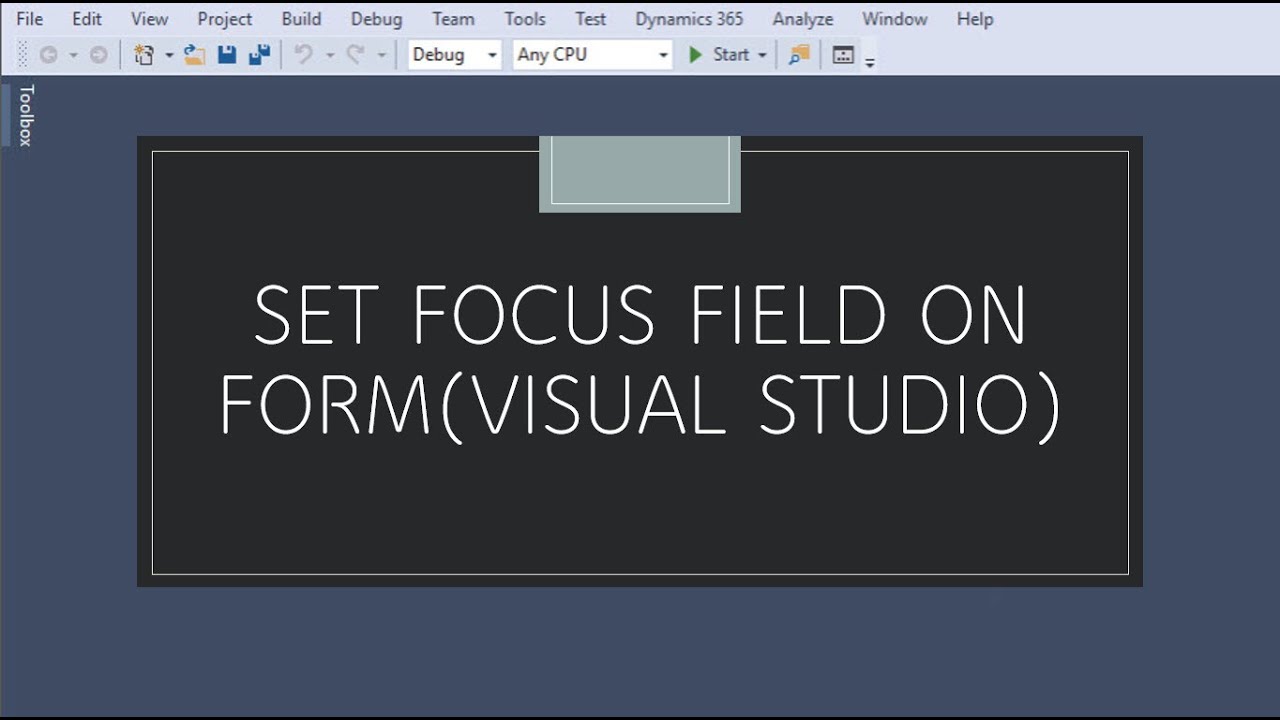Click the Navigate Forward icon
Image resolution: width=1280 pixels, height=720 pixels.
(98, 55)
